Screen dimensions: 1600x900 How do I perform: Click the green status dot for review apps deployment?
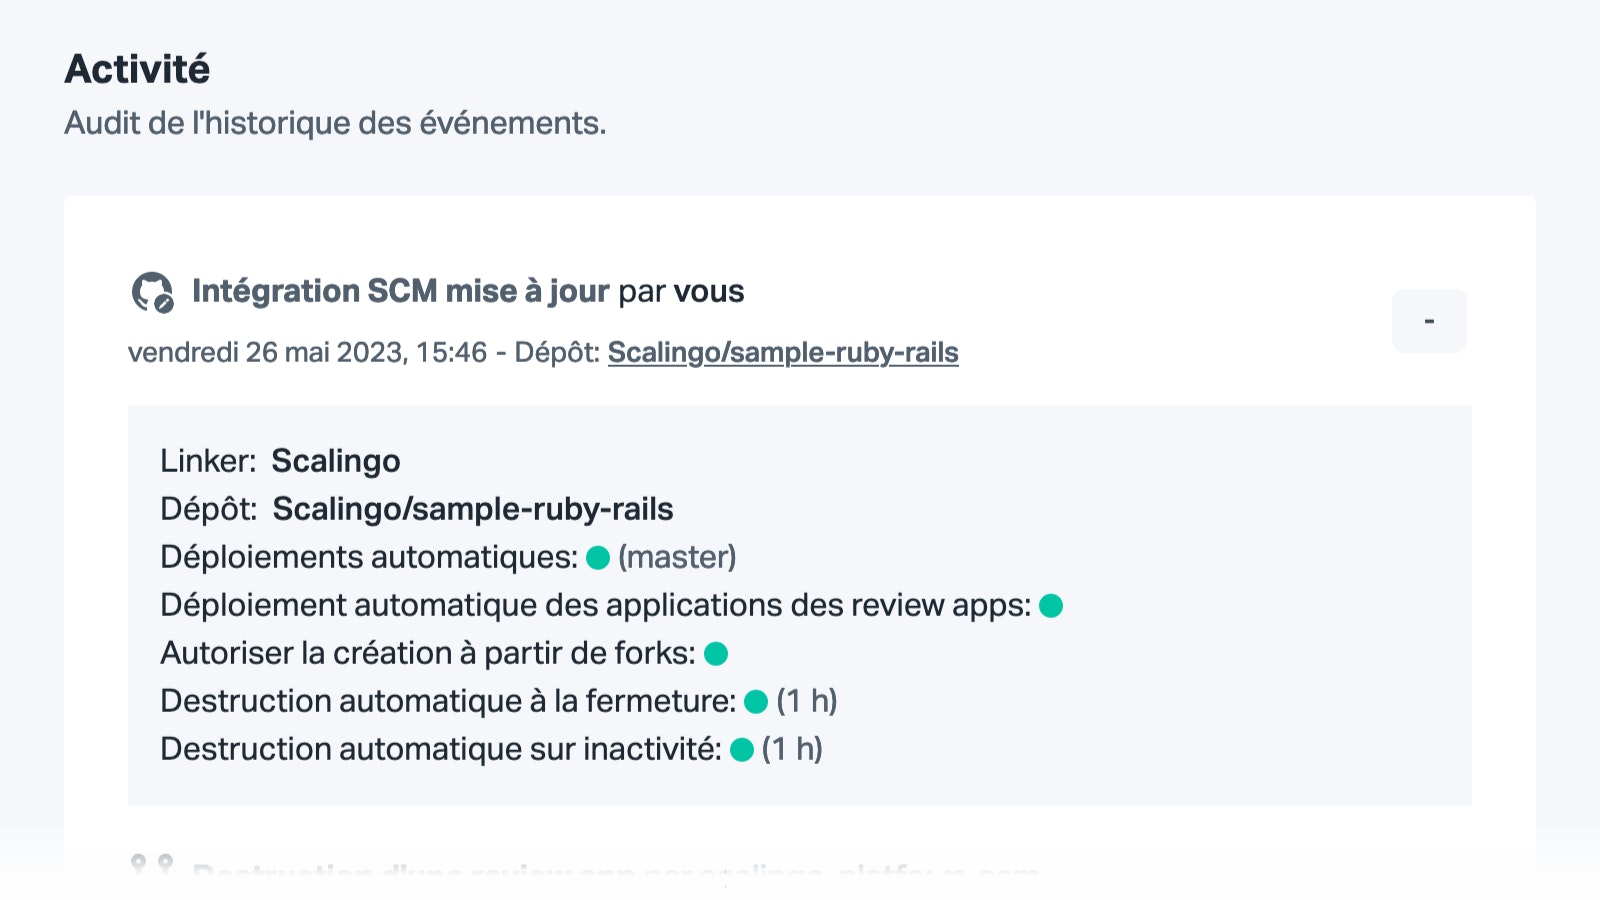[x=1051, y=606]
